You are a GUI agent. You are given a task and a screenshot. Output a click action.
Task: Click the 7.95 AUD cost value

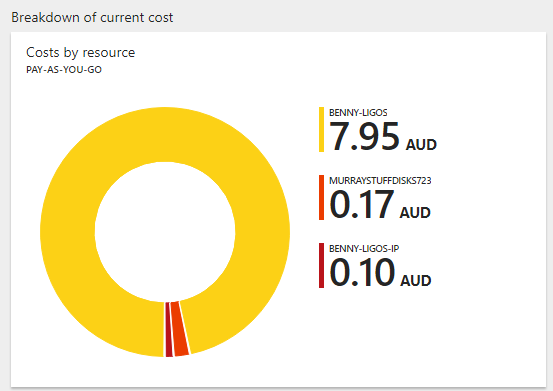(x=383, y=136)
